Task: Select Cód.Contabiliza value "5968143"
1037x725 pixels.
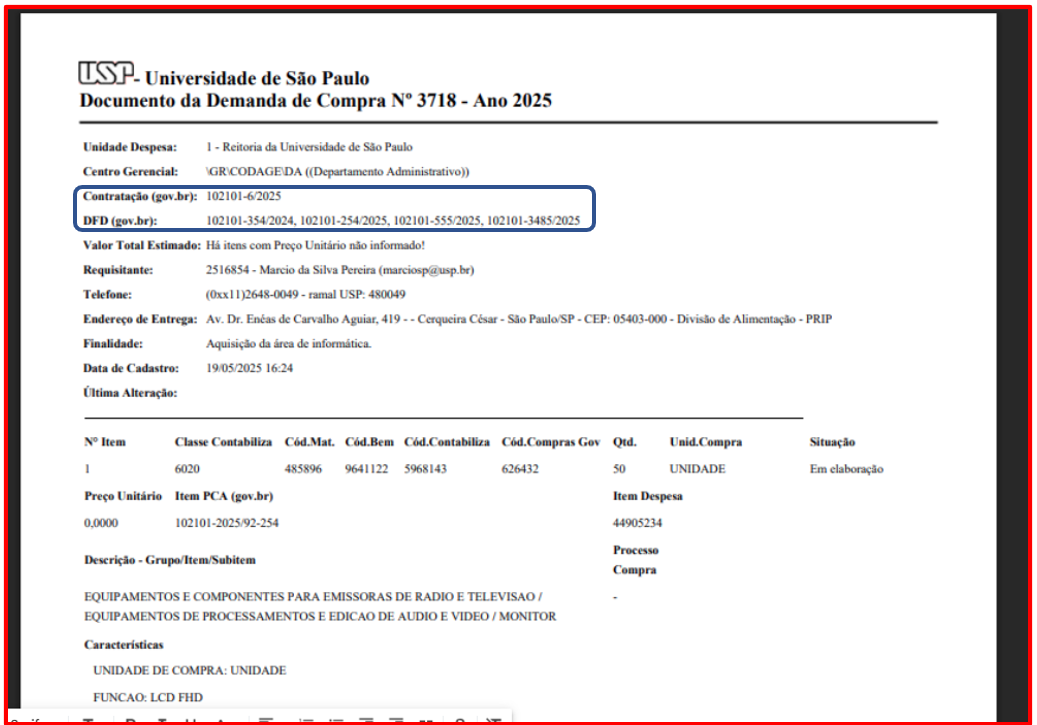Action: click(x=425, y=469)
